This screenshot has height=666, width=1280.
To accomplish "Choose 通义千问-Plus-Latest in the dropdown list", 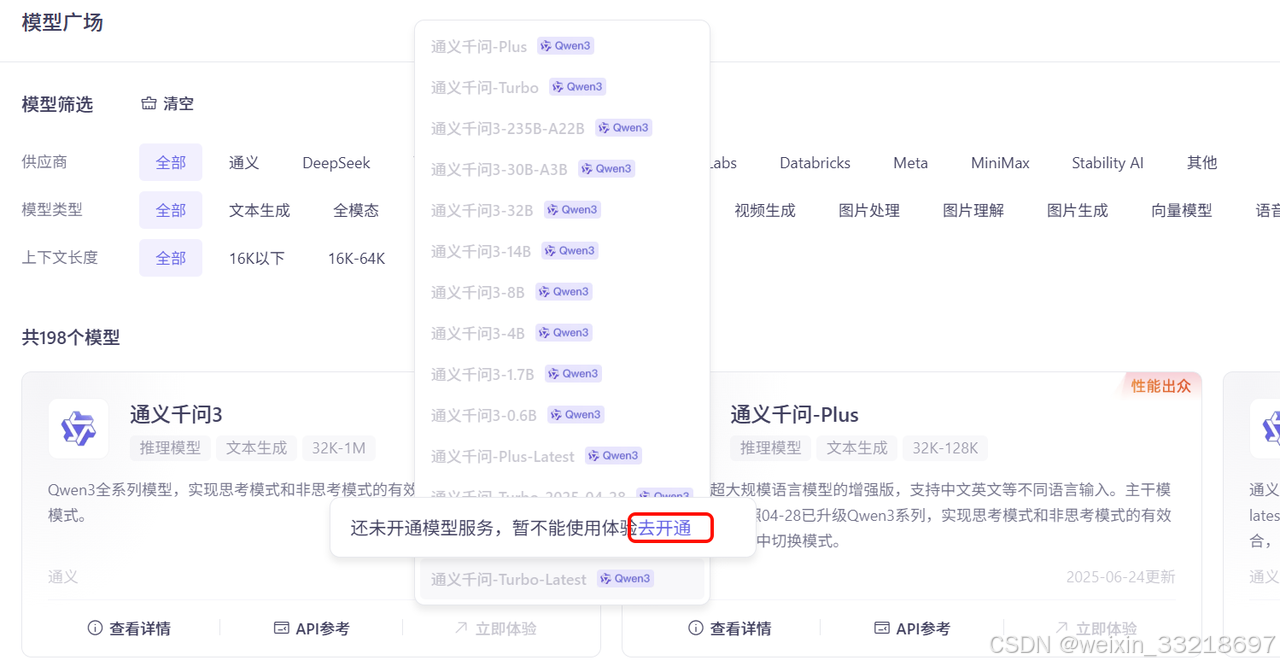I will point(562,456).
